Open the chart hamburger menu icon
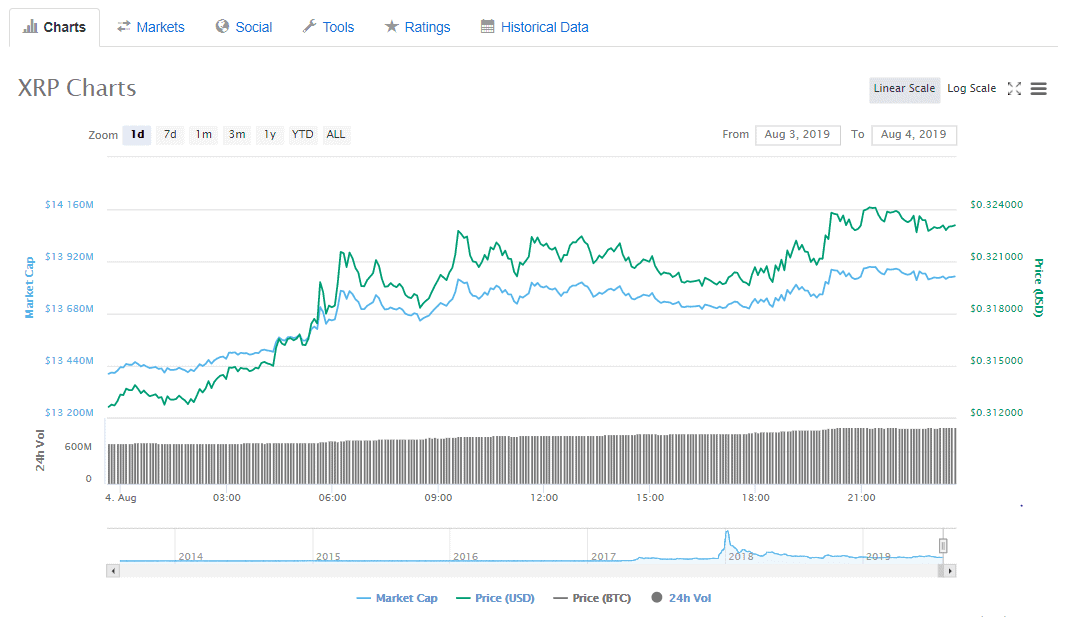1076x617 pixels. point(1038,89)
